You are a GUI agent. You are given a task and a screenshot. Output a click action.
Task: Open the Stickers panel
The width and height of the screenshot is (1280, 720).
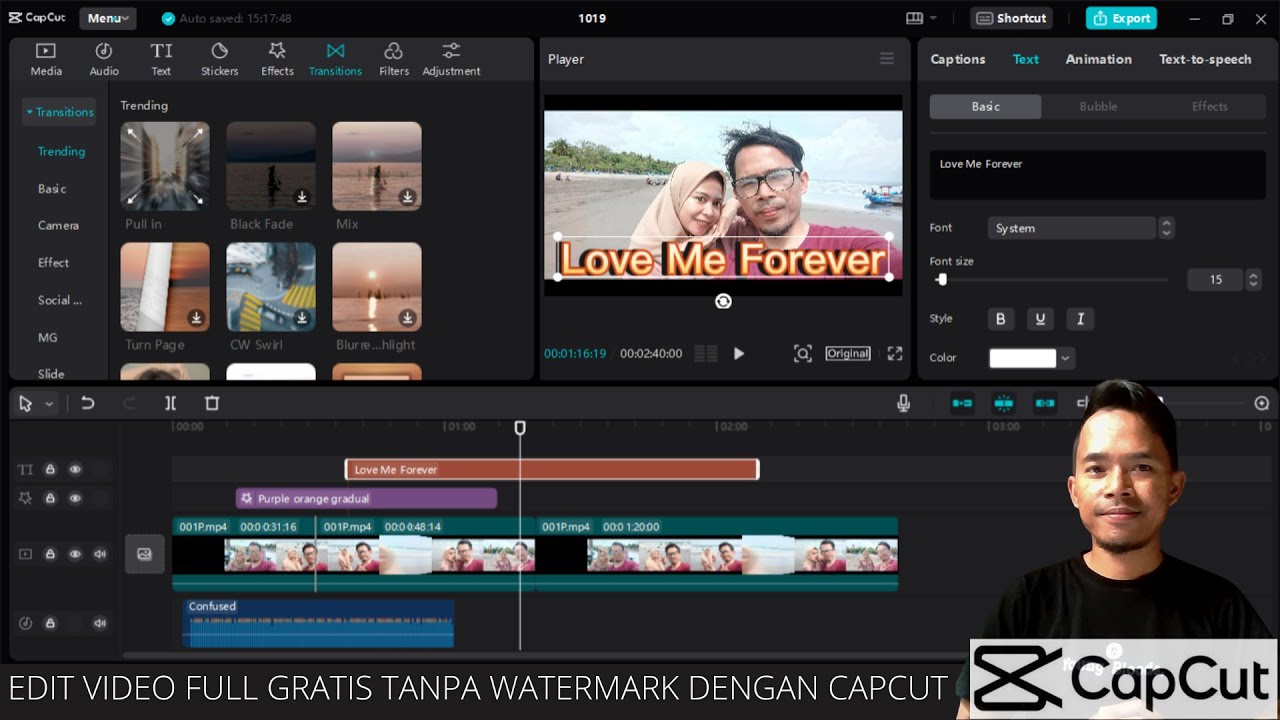[219, 57]
